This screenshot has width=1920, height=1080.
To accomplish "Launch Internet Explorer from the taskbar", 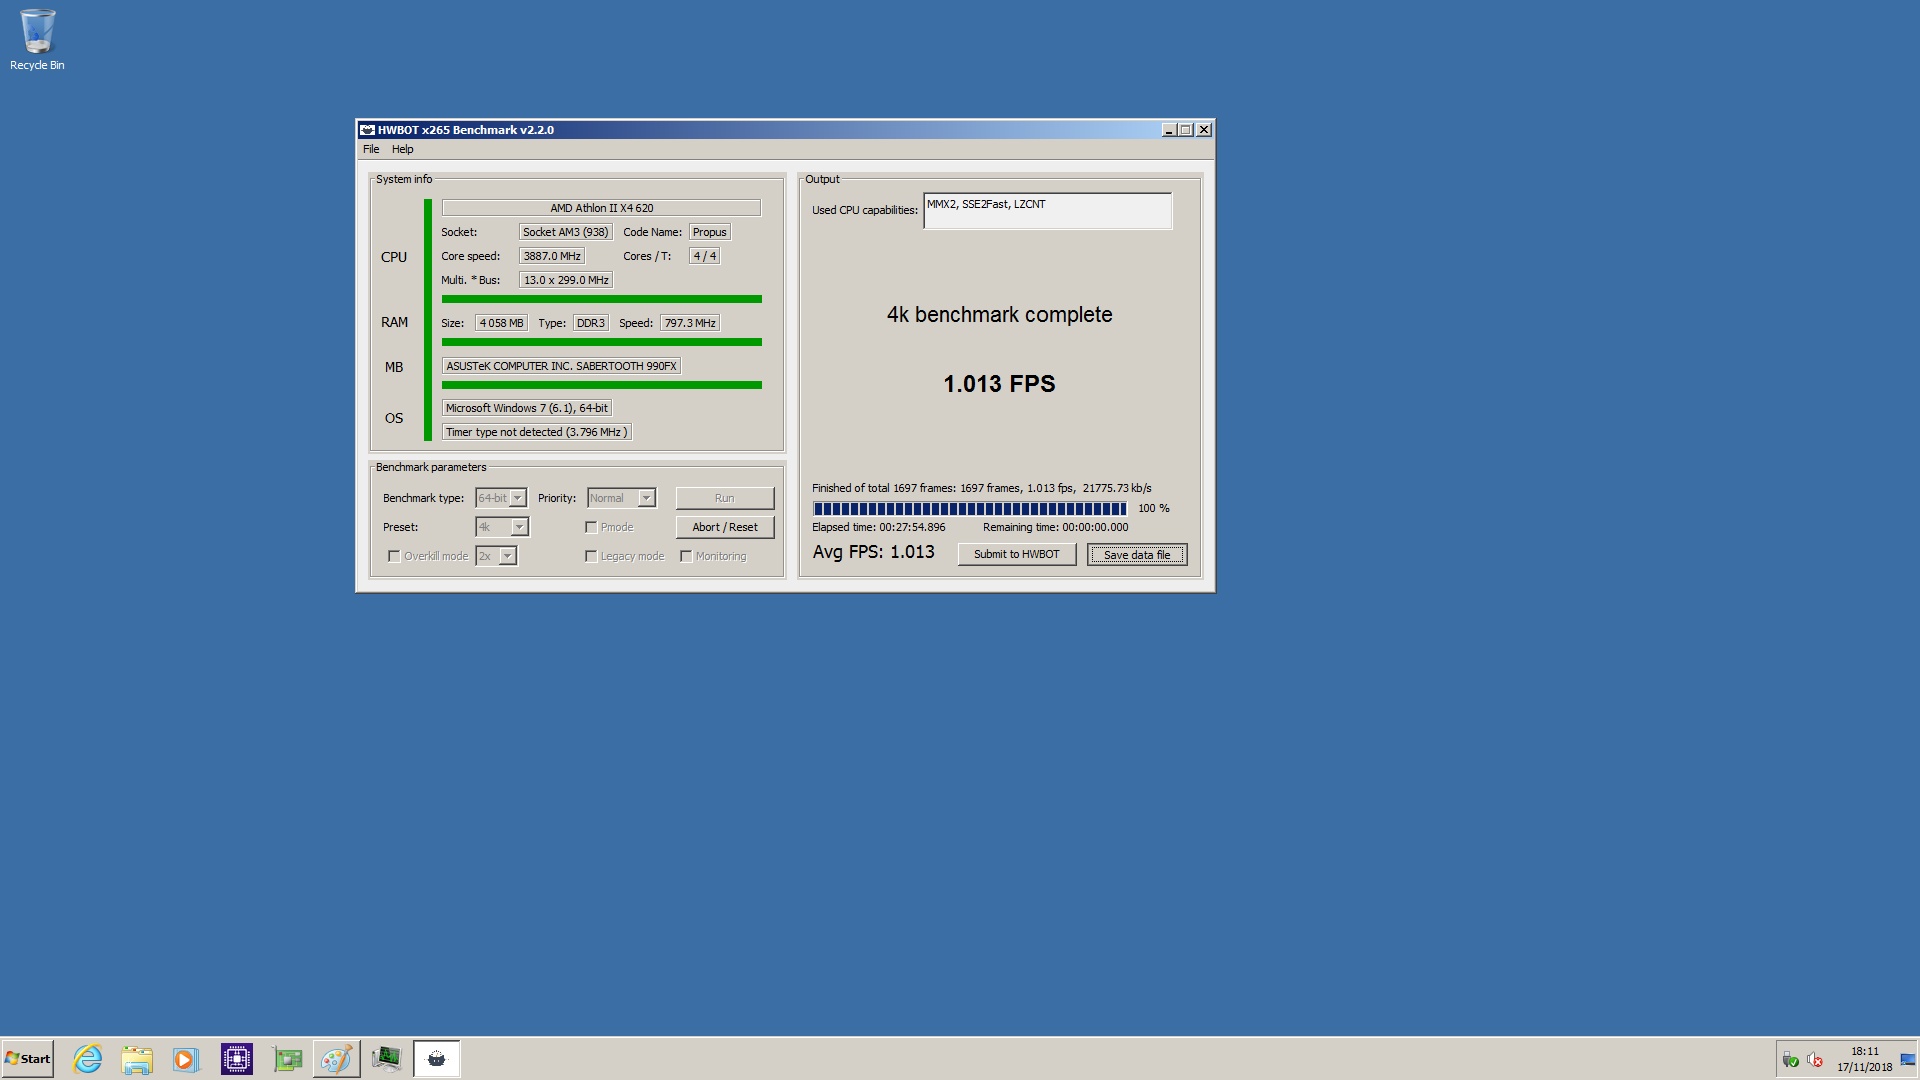I will pos(88,1059).
